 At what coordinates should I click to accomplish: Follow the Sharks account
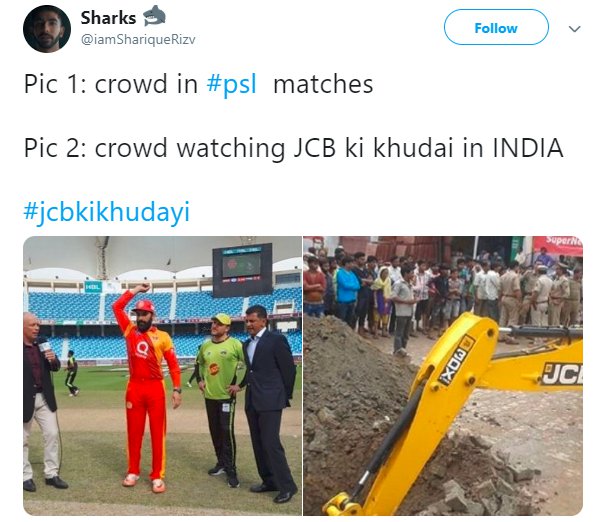(496, 28)
